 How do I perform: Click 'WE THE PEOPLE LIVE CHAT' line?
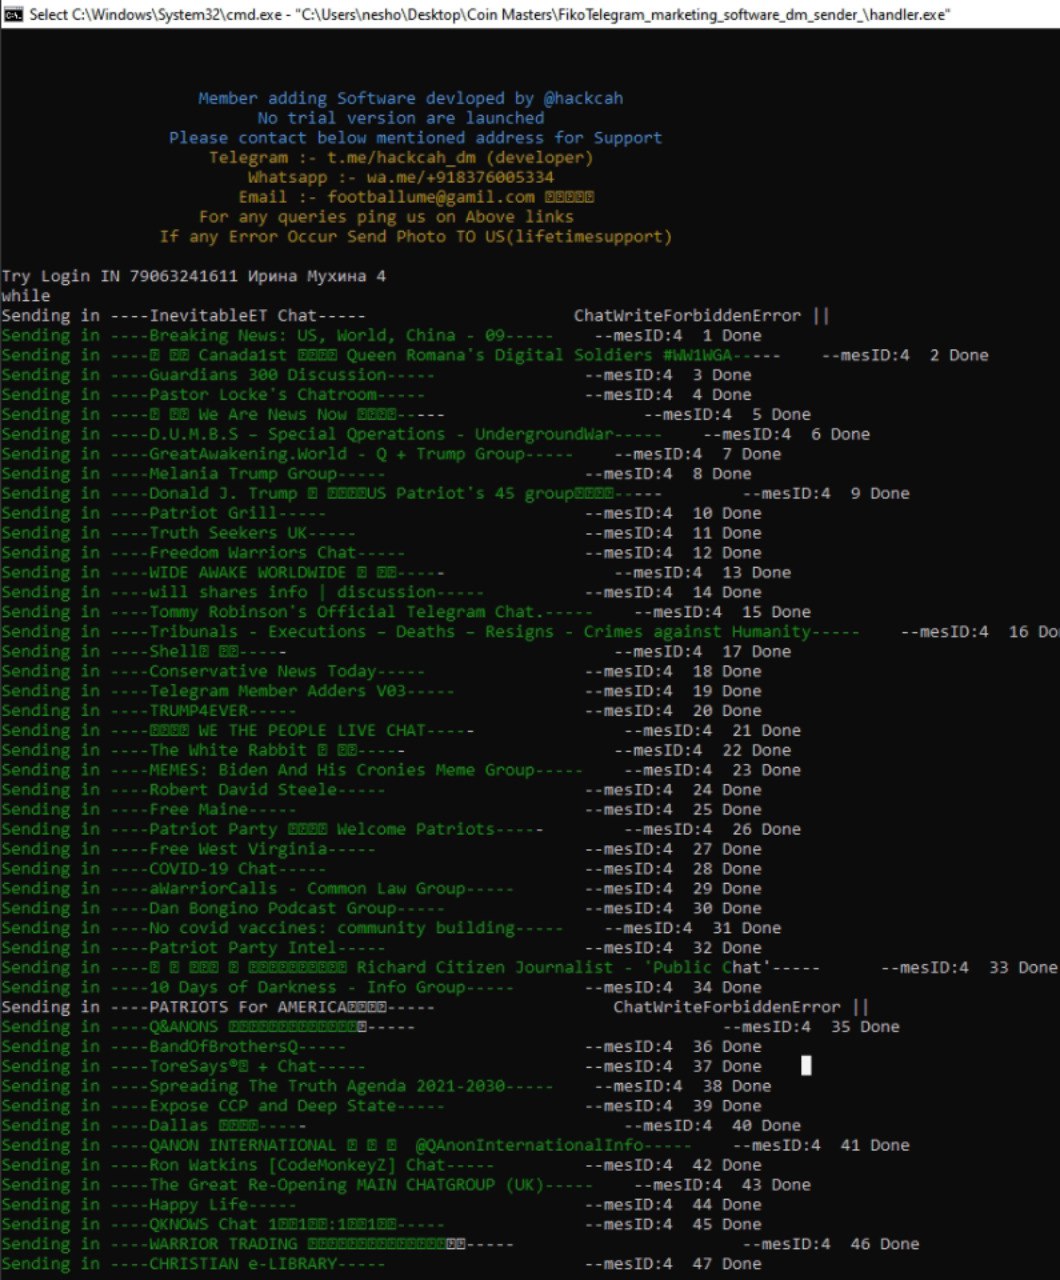[x=401, y=731]
